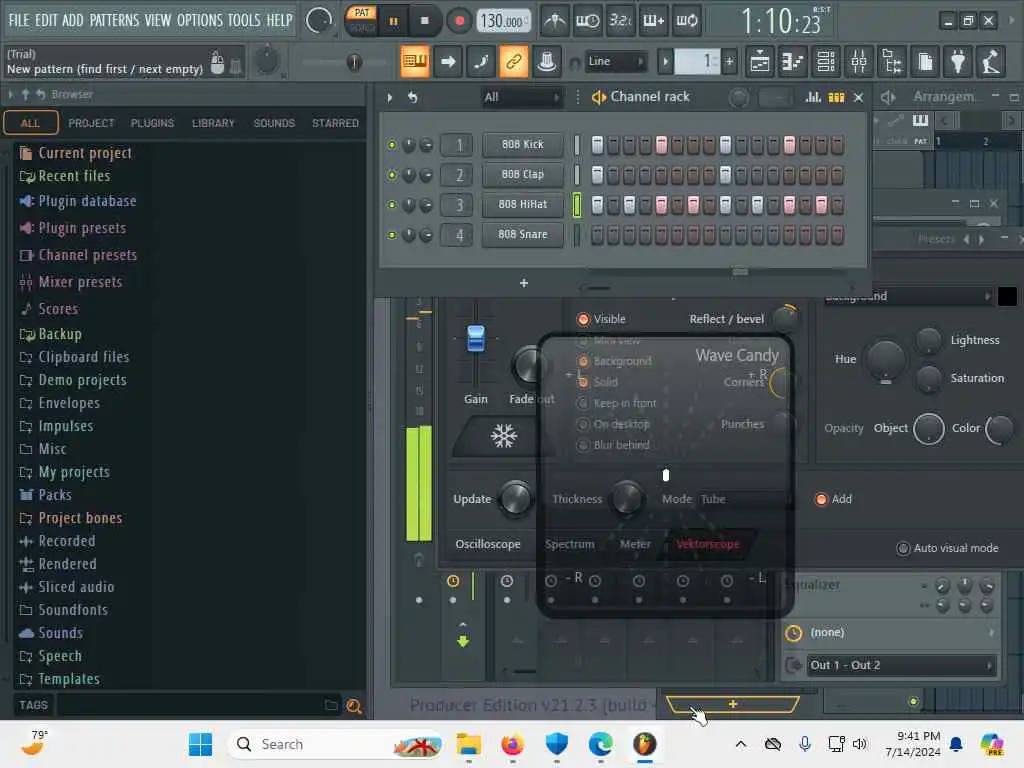Open the 808 Kick channel button
Screen dimensions: 1024x768
[x=522, y=144]
